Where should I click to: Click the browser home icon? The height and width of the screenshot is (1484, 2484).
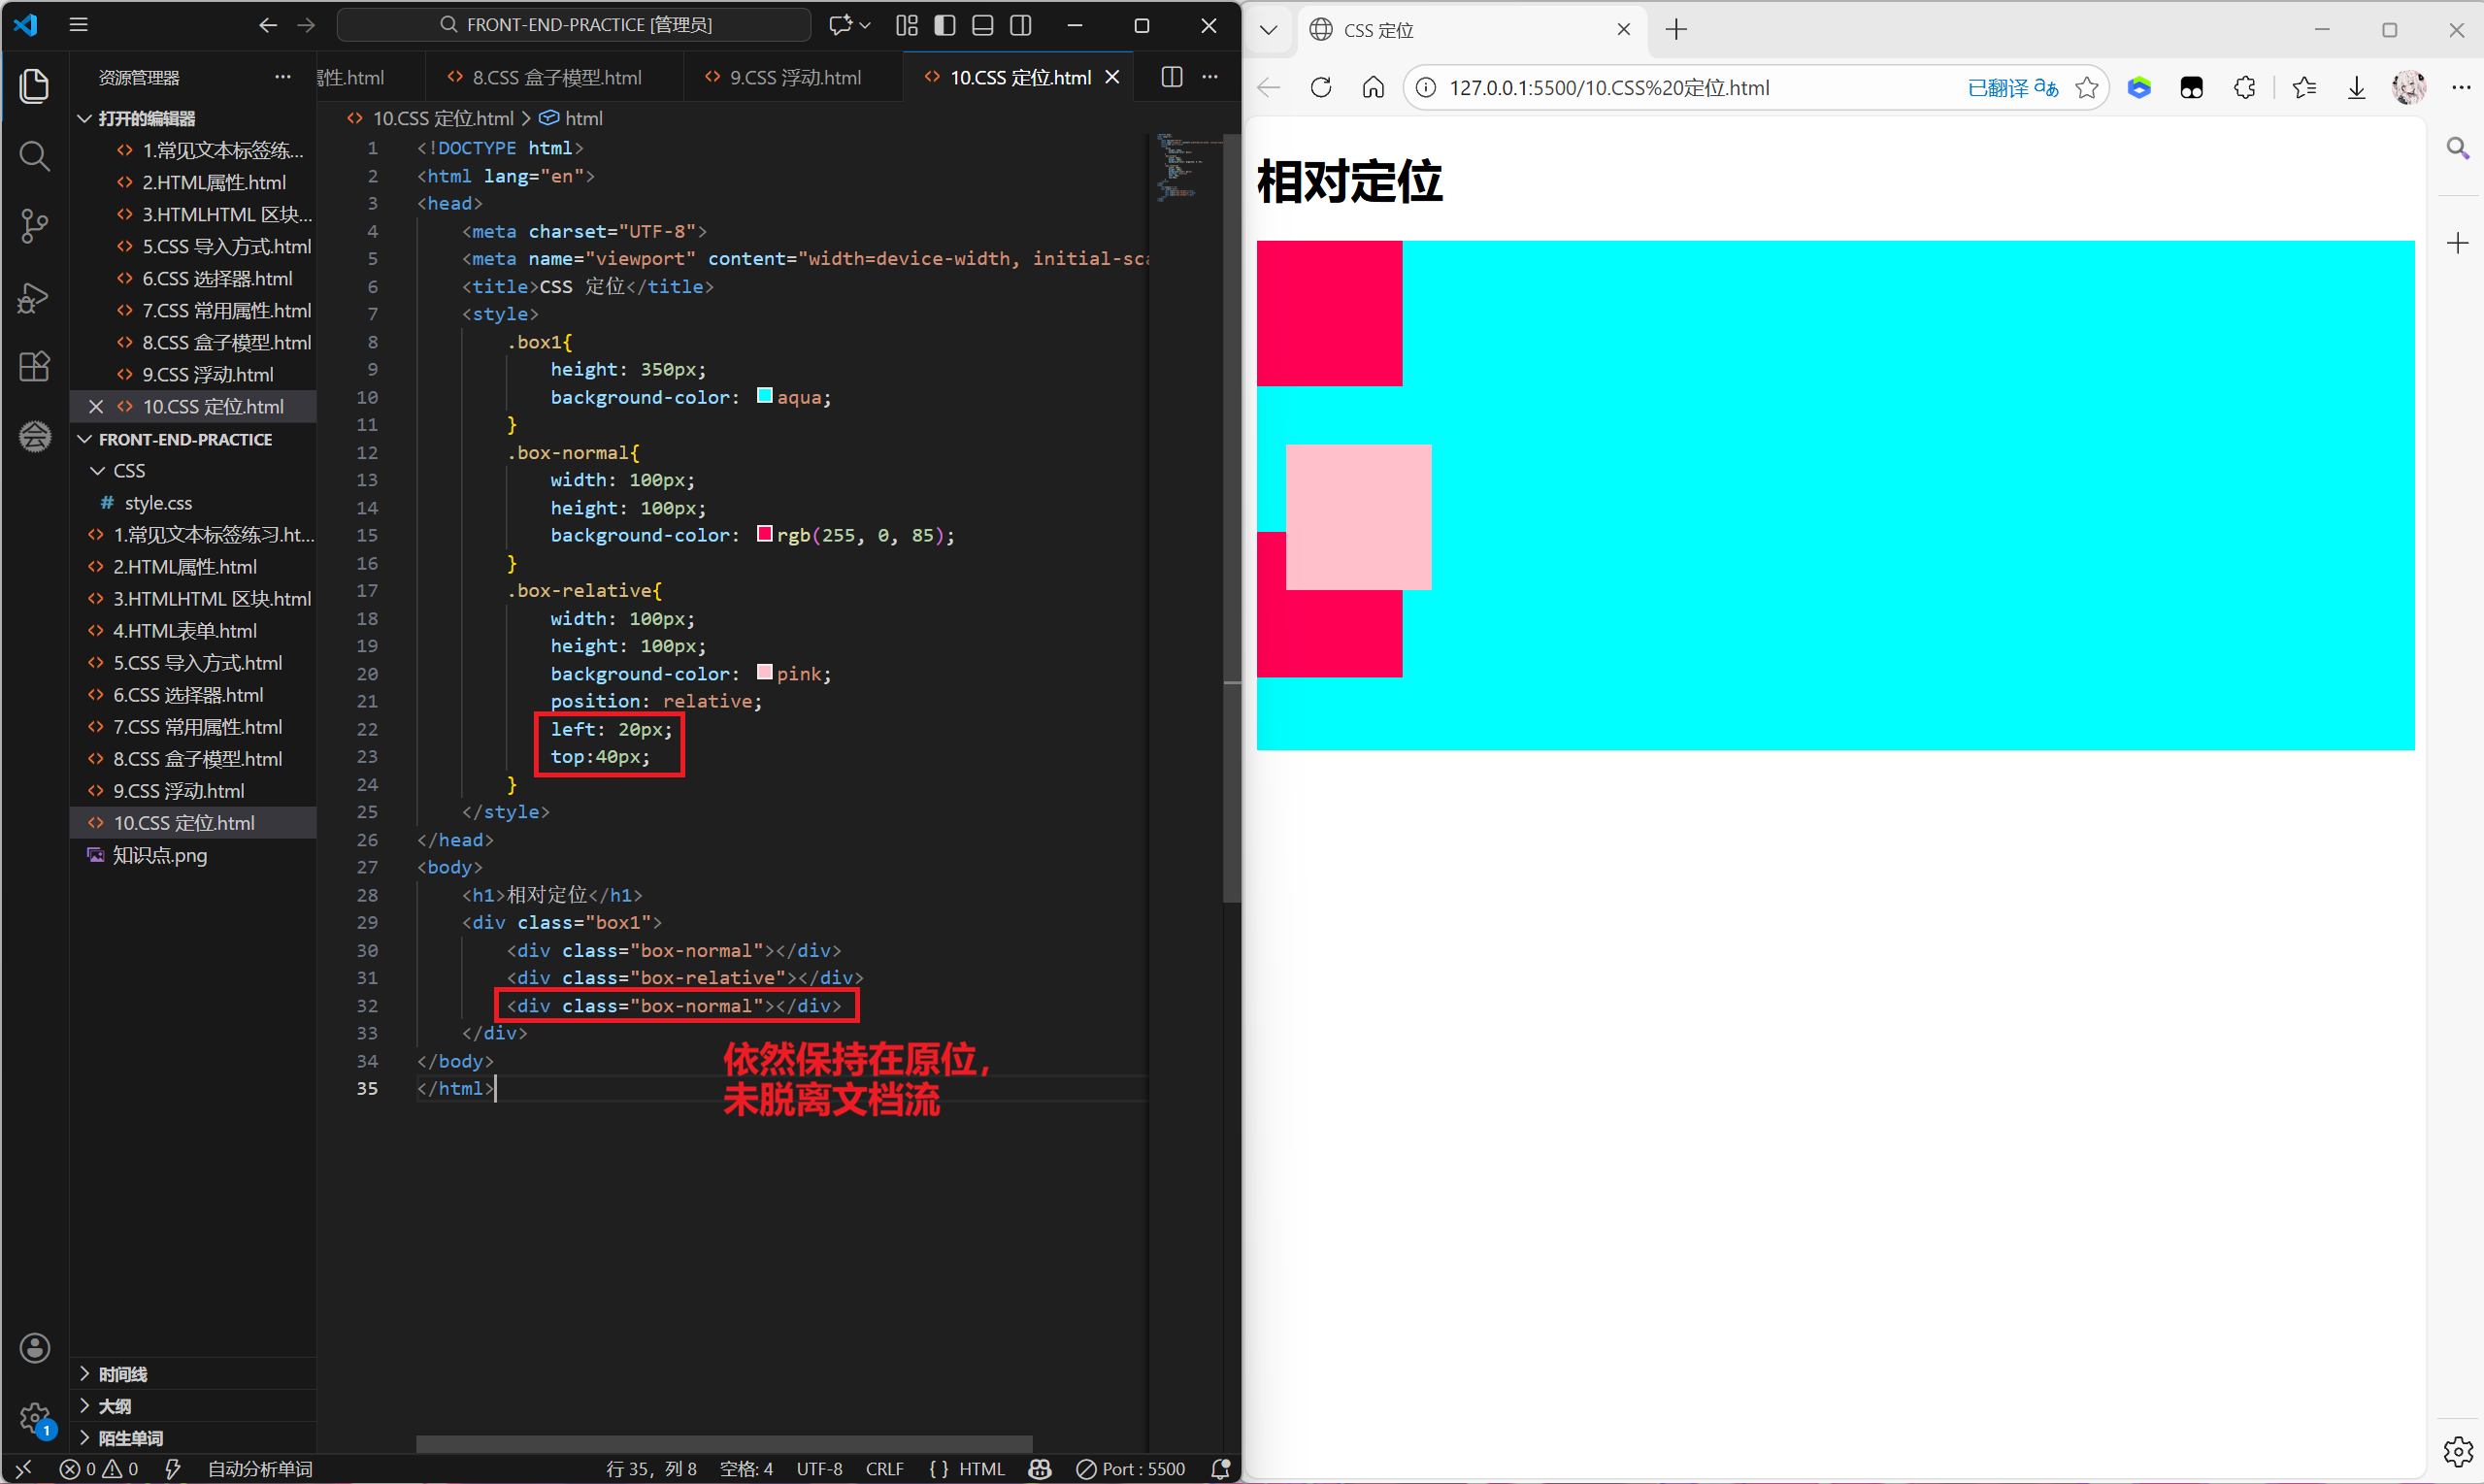coord(1373,88)
